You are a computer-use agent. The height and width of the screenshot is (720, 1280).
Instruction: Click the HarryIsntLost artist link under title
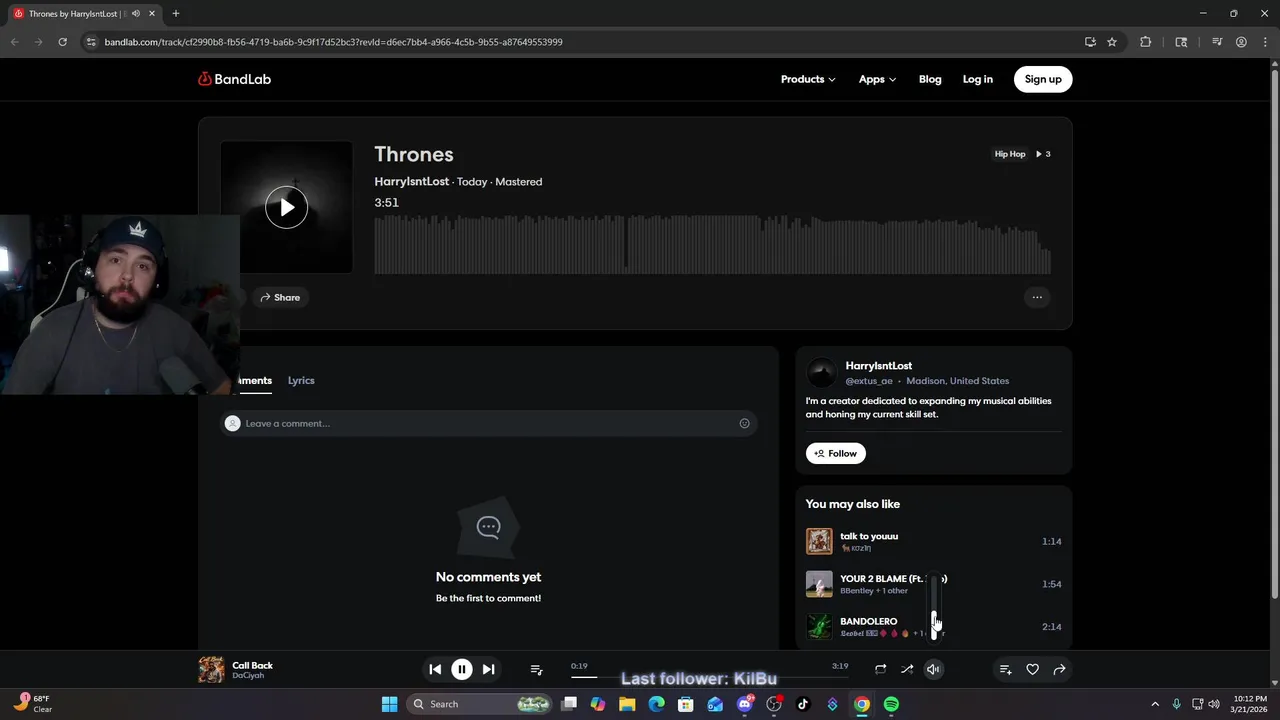click(x=411, y=182)
